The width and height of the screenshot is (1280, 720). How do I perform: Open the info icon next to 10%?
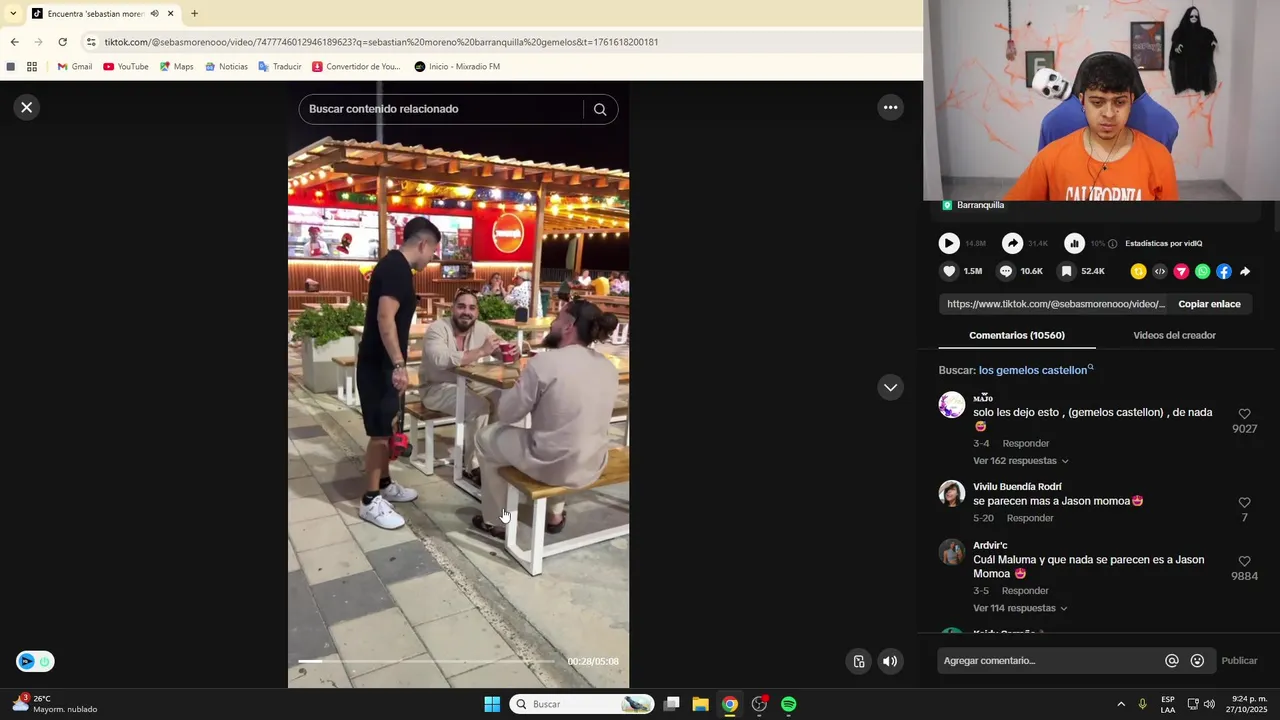[1112, 244]
